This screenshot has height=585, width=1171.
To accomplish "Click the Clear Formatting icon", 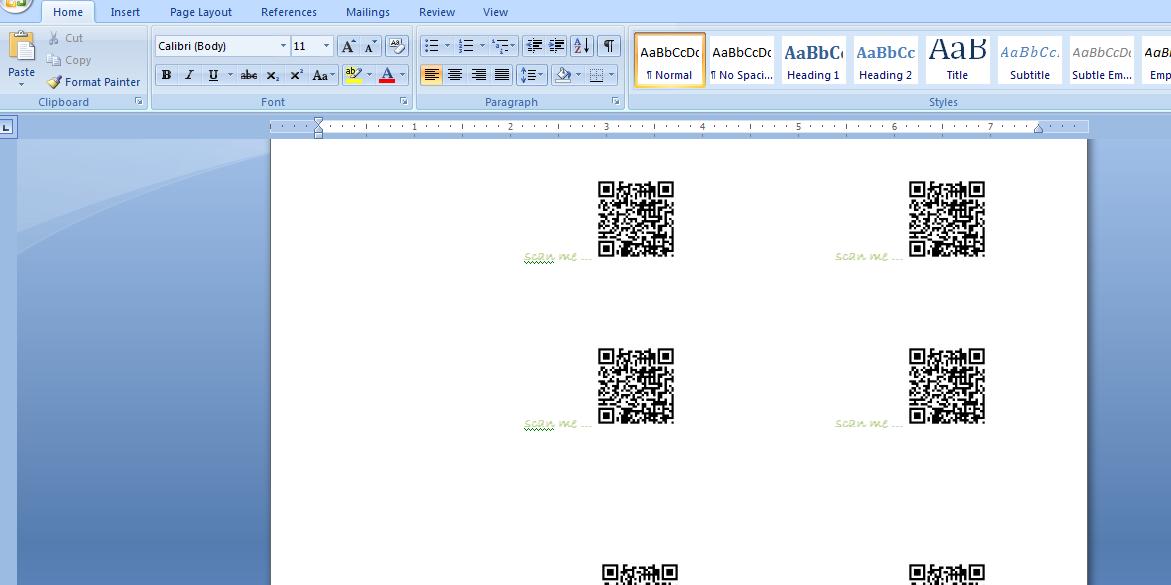I will [397, 46].
